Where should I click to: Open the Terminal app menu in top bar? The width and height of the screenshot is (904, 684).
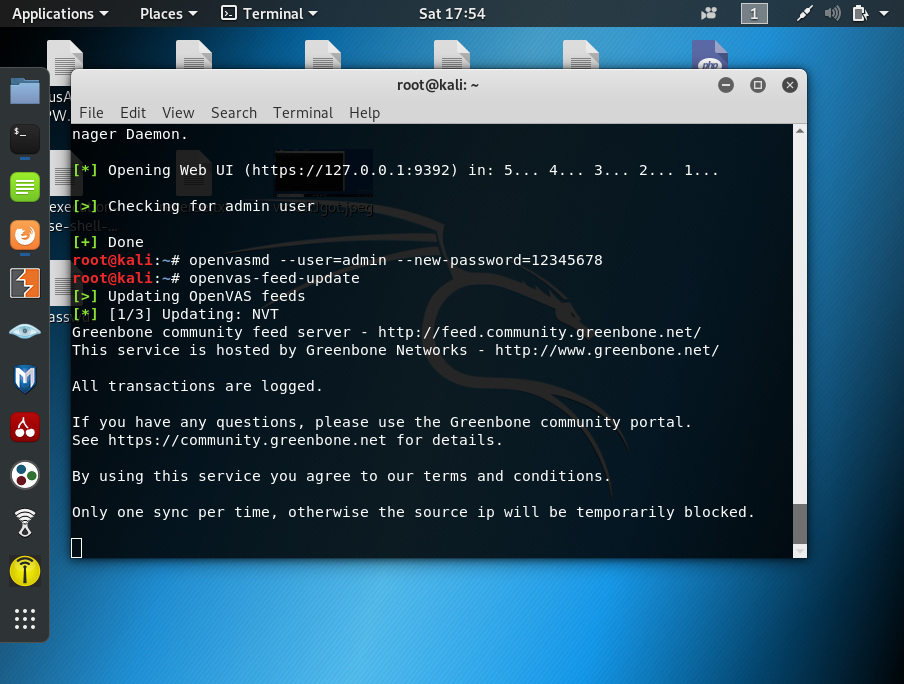pos(269,13)
